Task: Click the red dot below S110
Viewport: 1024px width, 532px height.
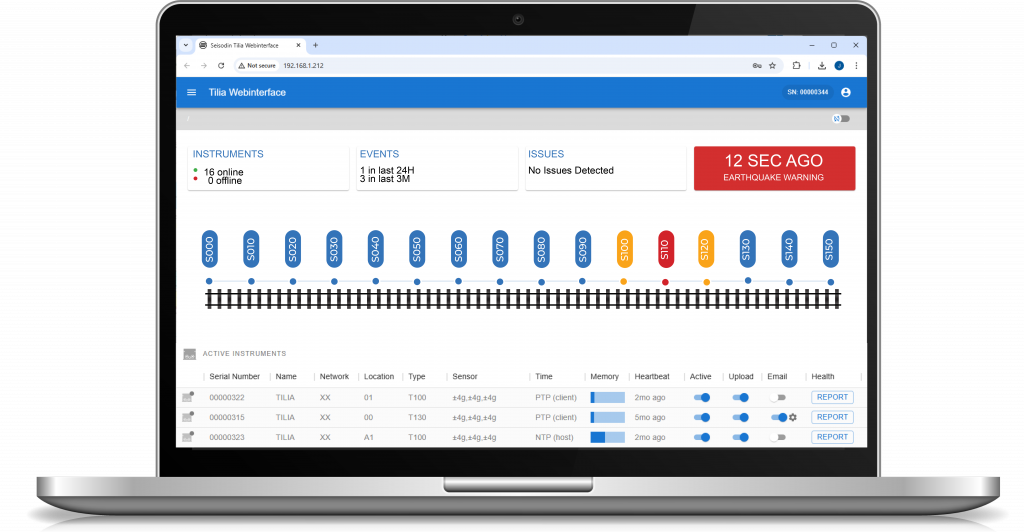Action: (665, 282)
